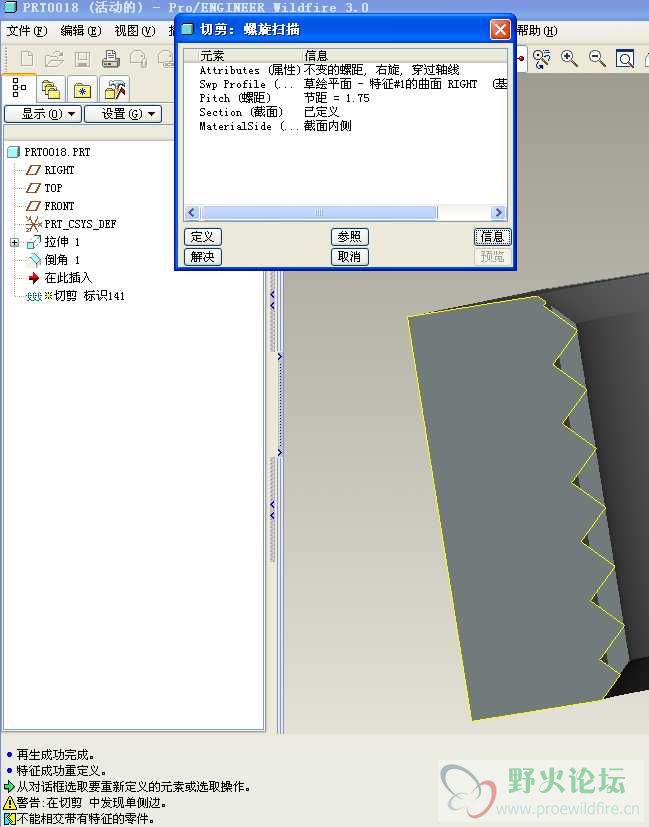Select the Pitch (螺距) element row
The height and width of the screenshot is (827, 649).
pyautogui.click(x=345, y=98)
